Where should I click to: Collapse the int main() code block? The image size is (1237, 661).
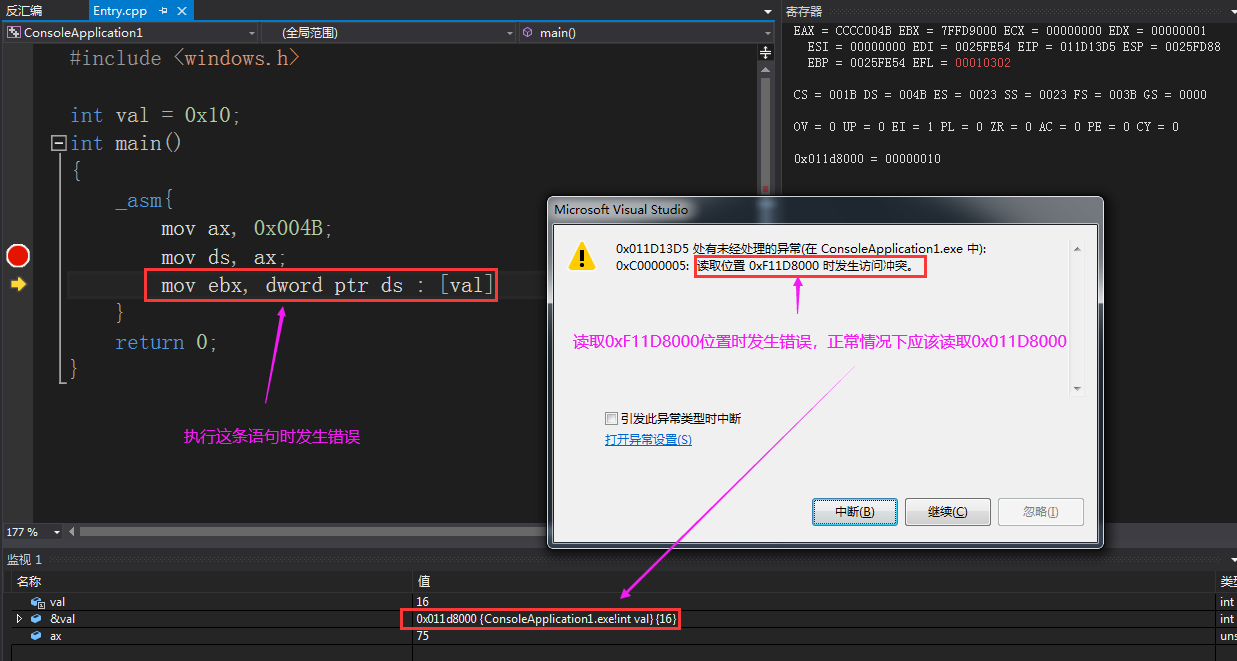click(58, 143)
